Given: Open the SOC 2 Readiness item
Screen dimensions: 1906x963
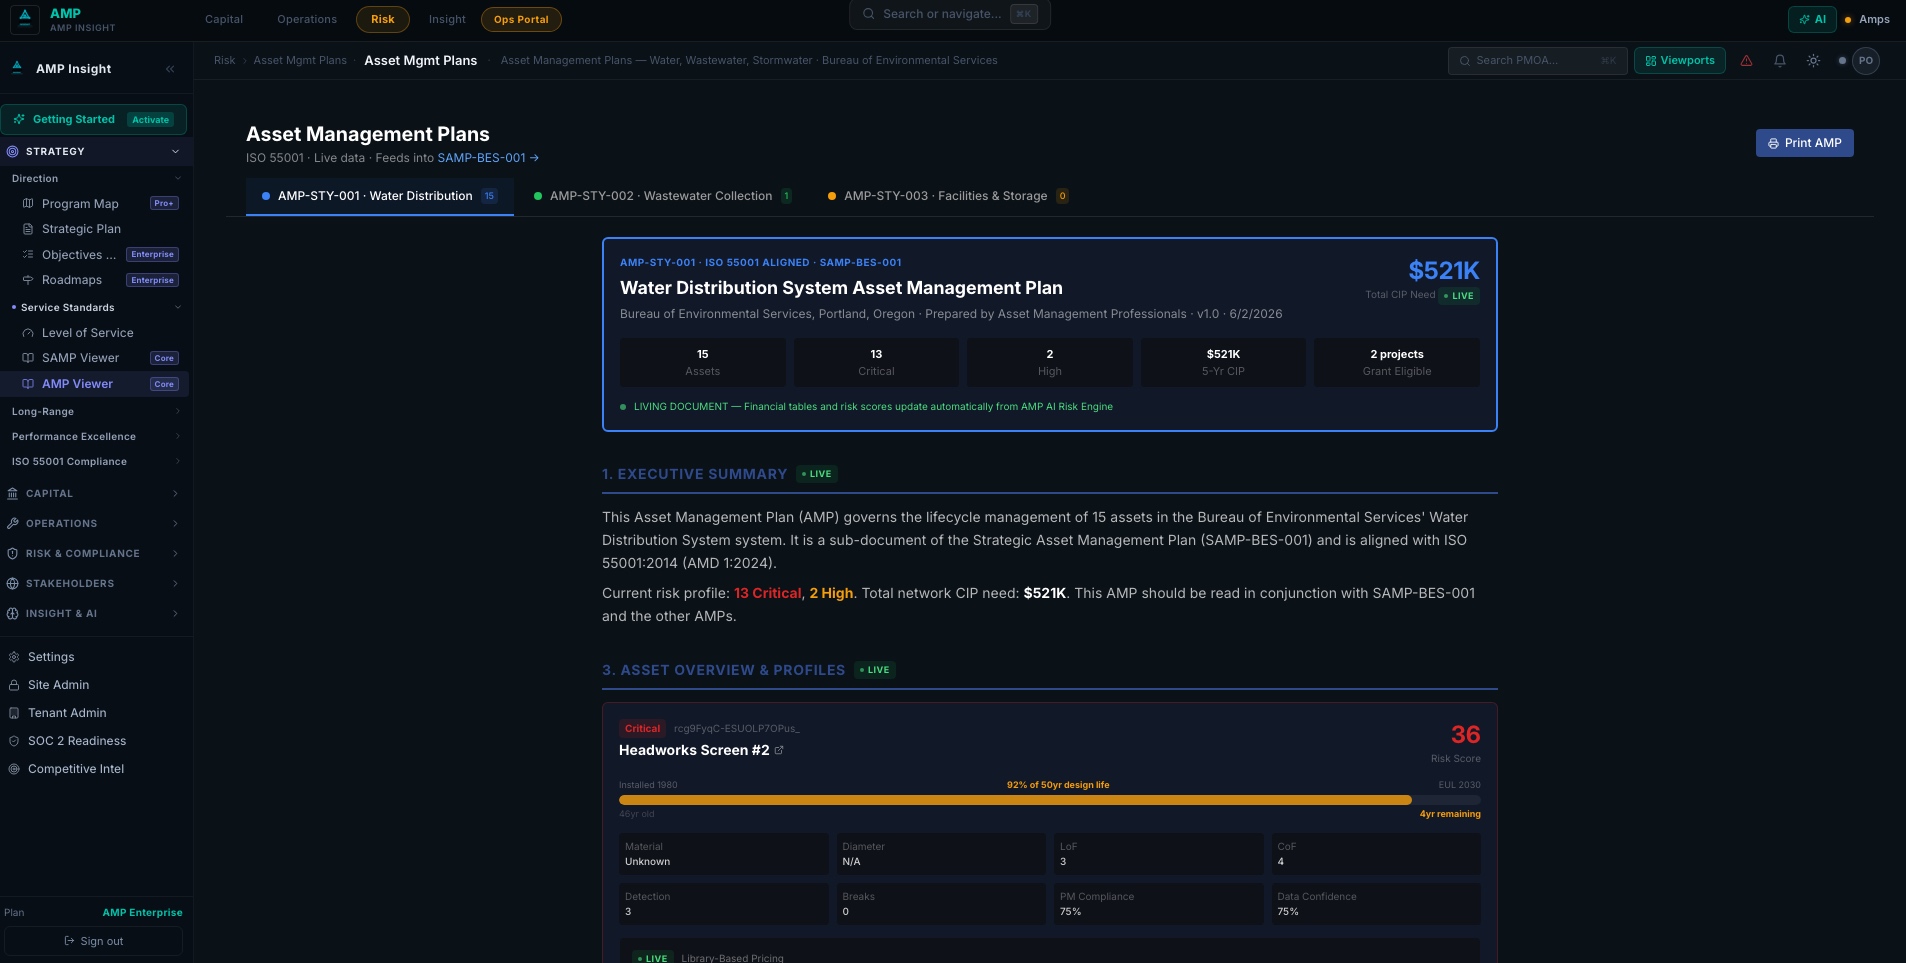Looking at the screenshot, I should 76,741.
